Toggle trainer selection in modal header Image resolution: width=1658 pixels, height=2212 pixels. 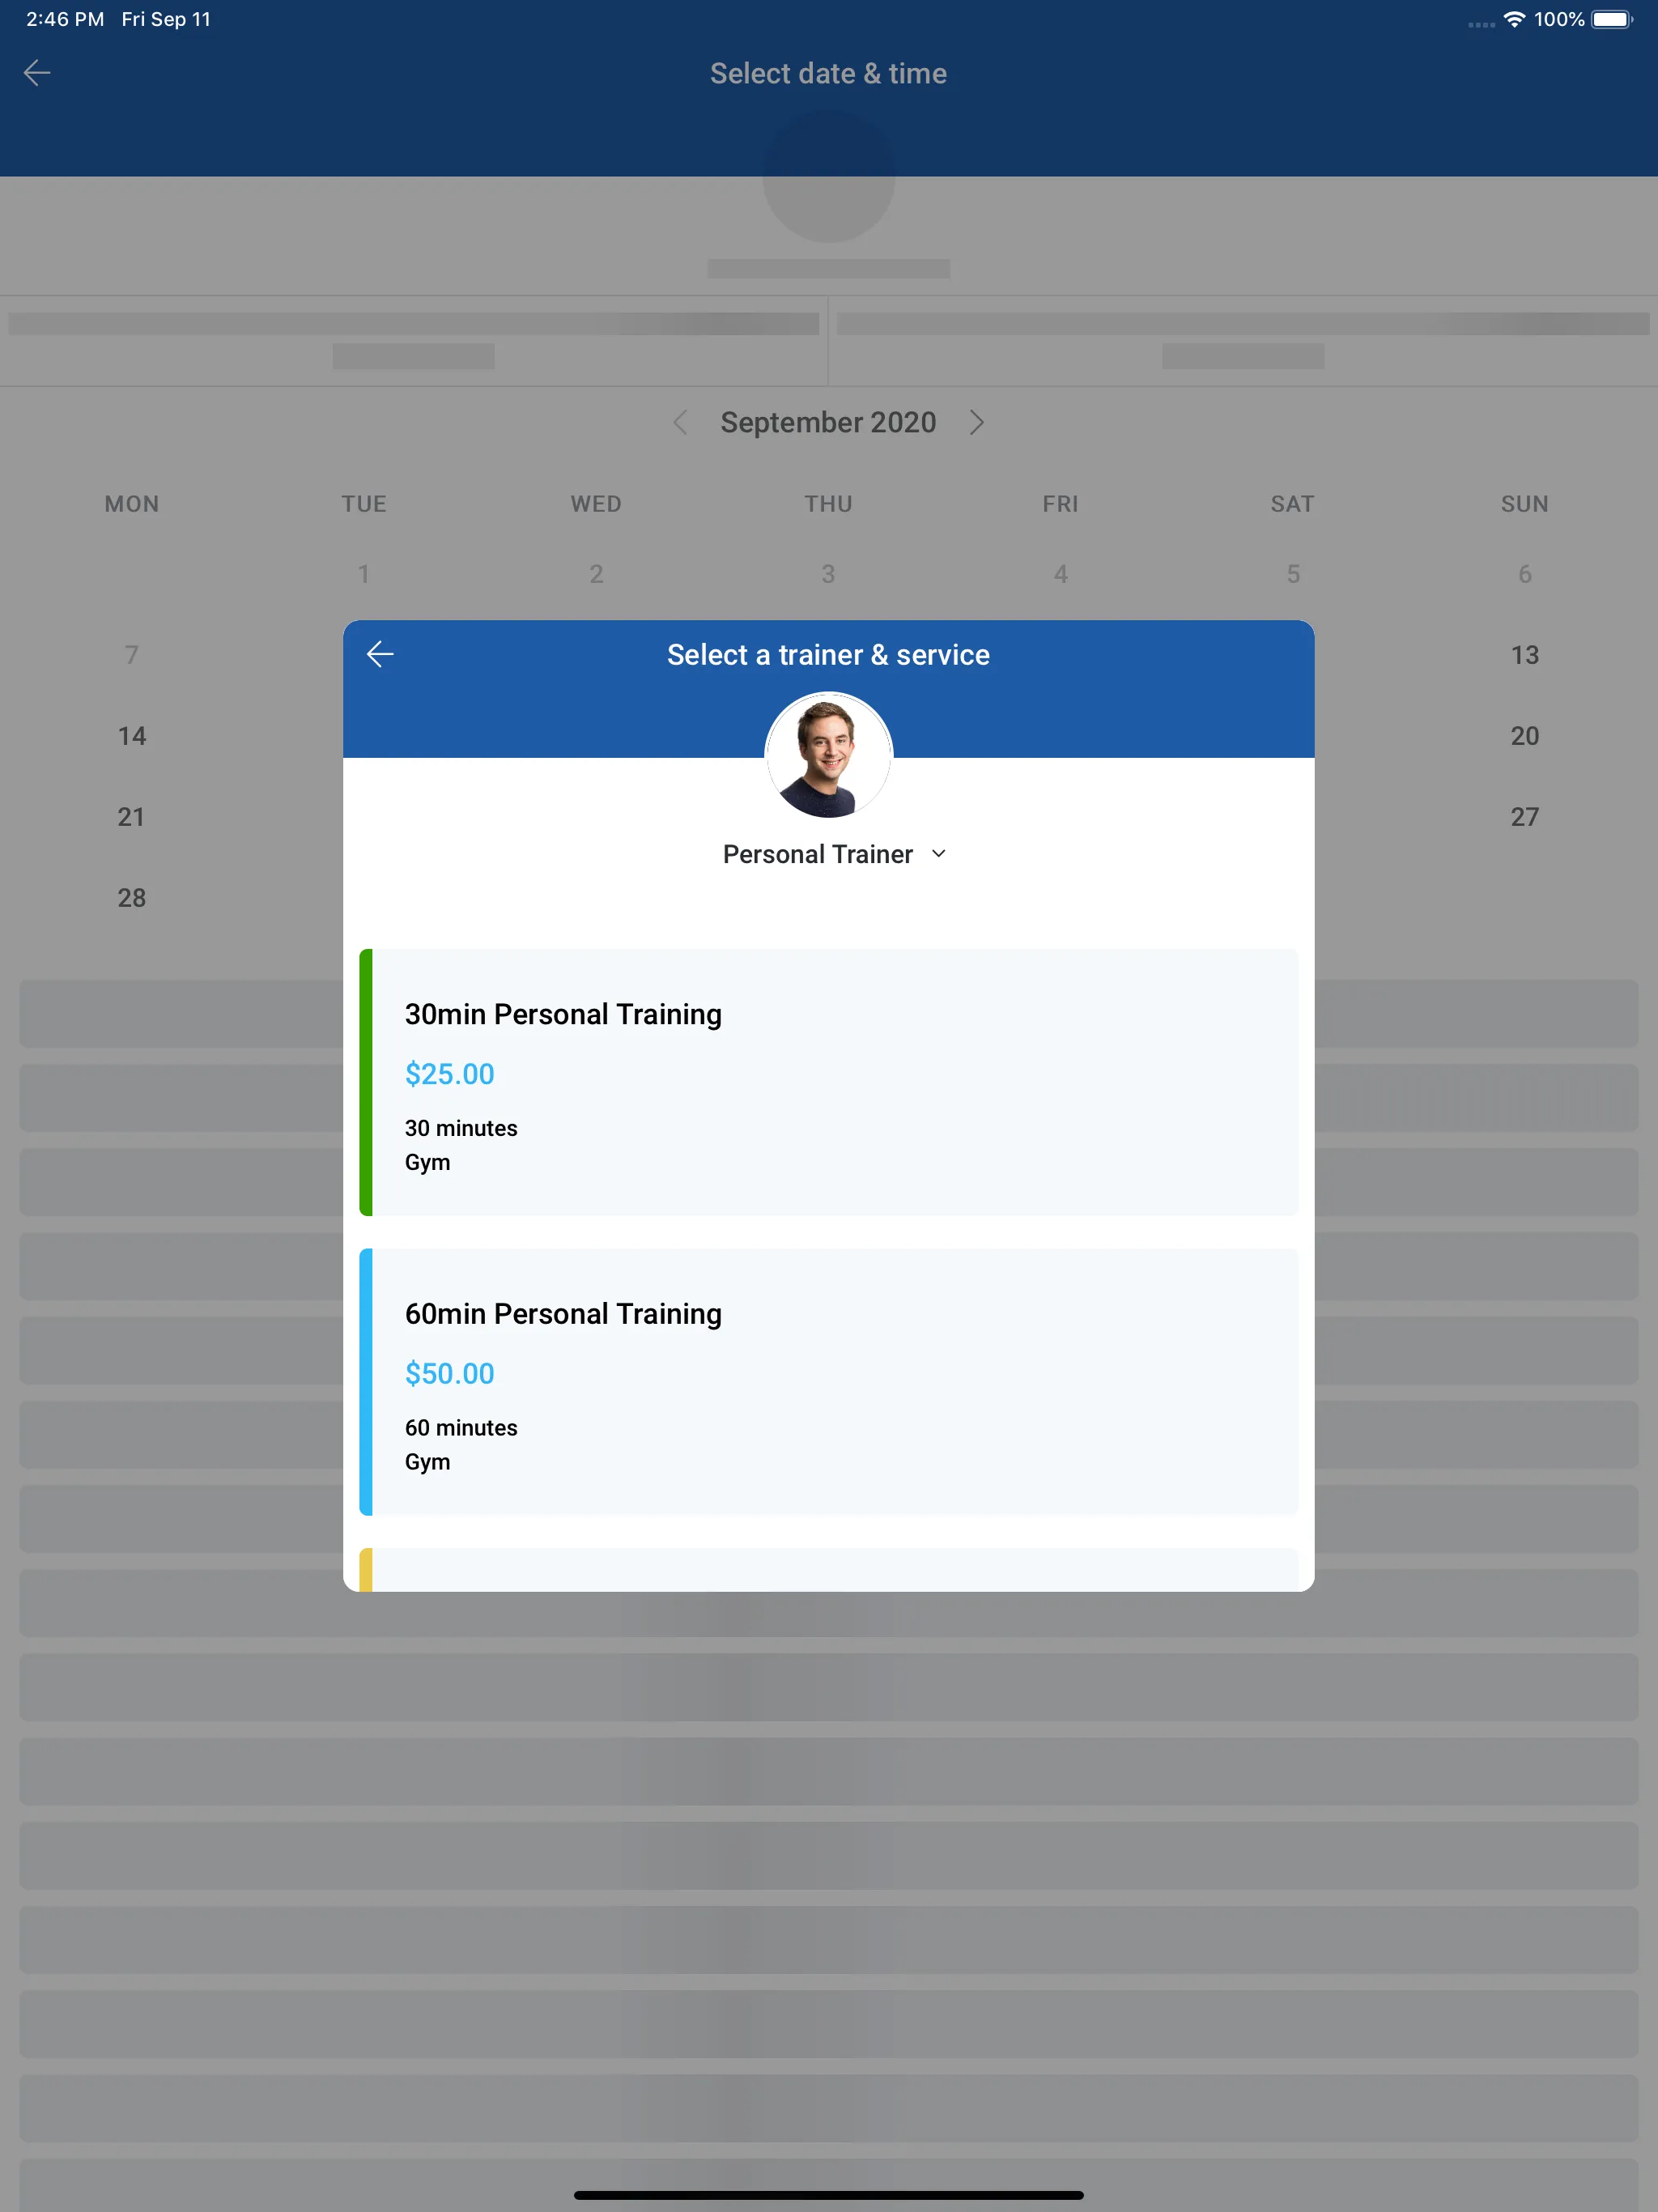pos(829,853)
